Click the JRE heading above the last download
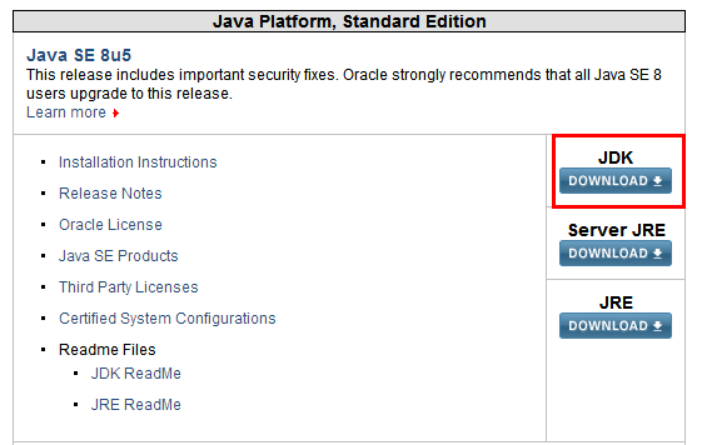The height and width of the screenshot is (445, 702). pos(616,302)
